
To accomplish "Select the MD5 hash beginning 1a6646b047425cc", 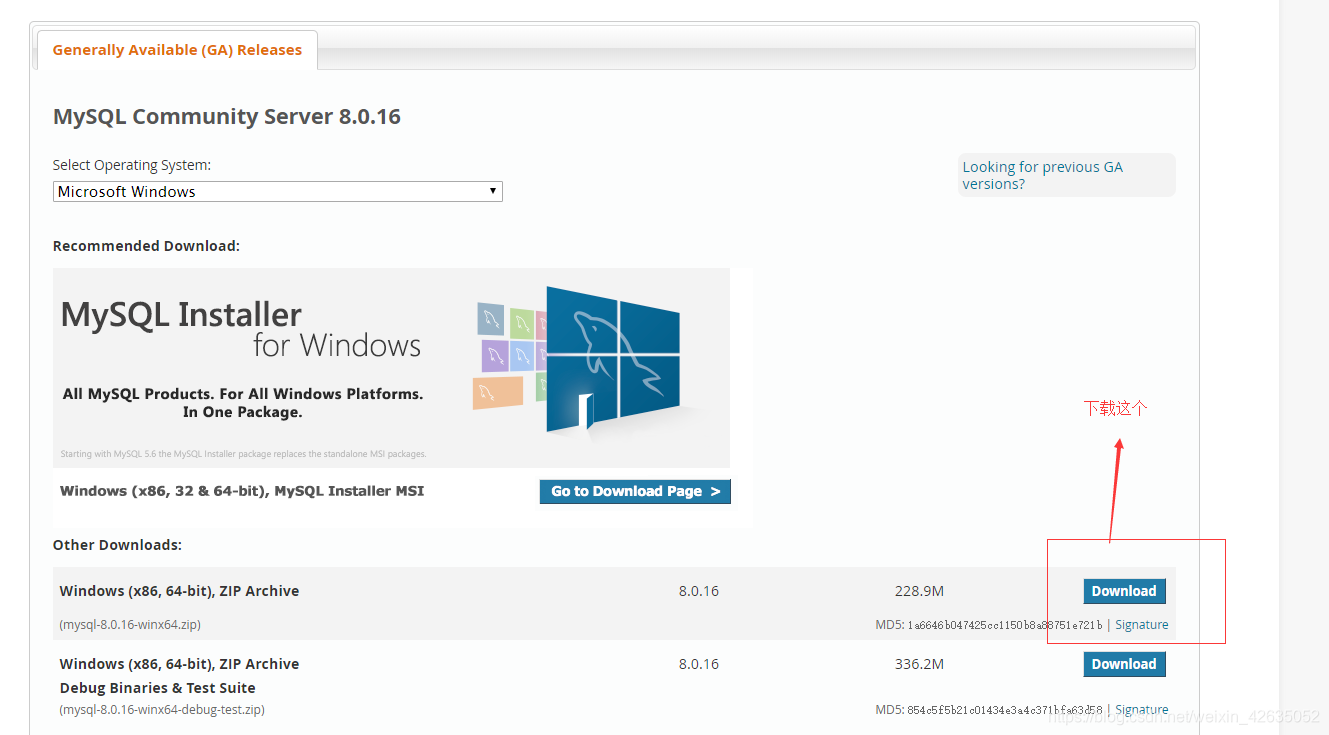I will point(1005,625).
